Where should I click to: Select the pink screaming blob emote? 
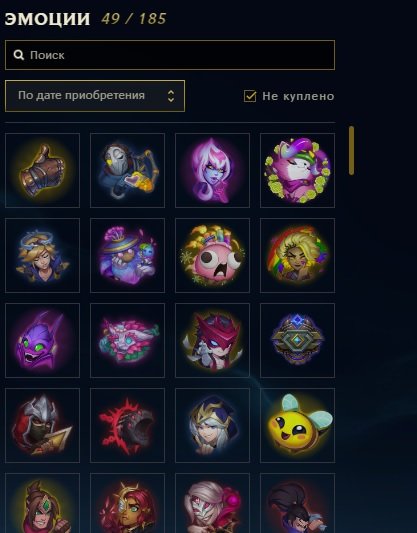pos(212,255)
